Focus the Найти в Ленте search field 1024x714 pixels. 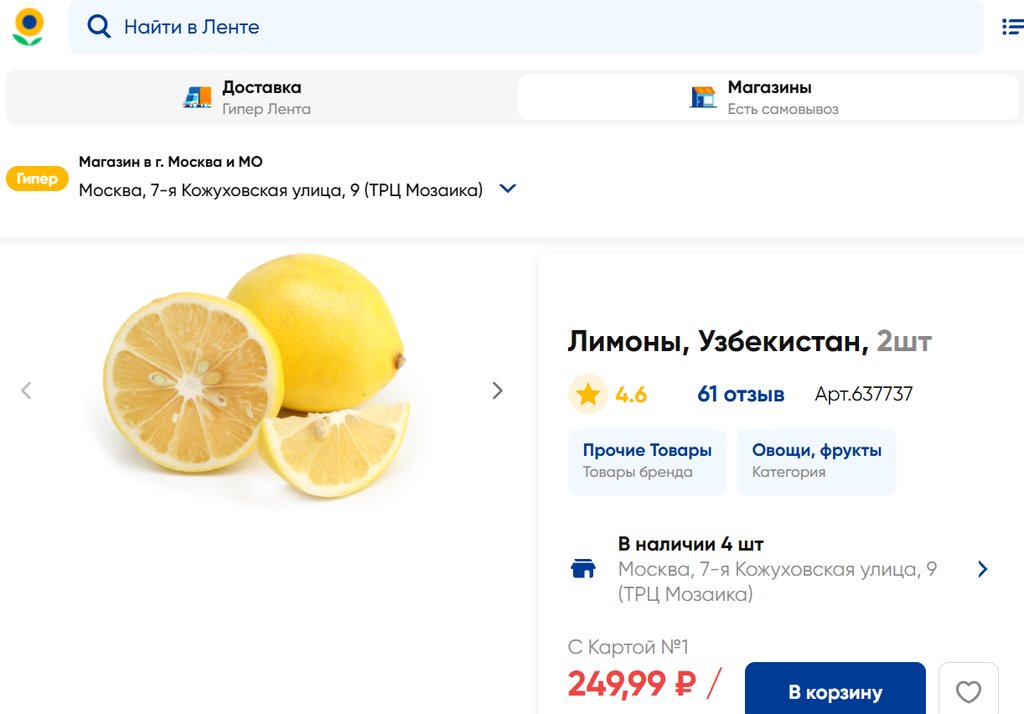click(x=540, y=27)
